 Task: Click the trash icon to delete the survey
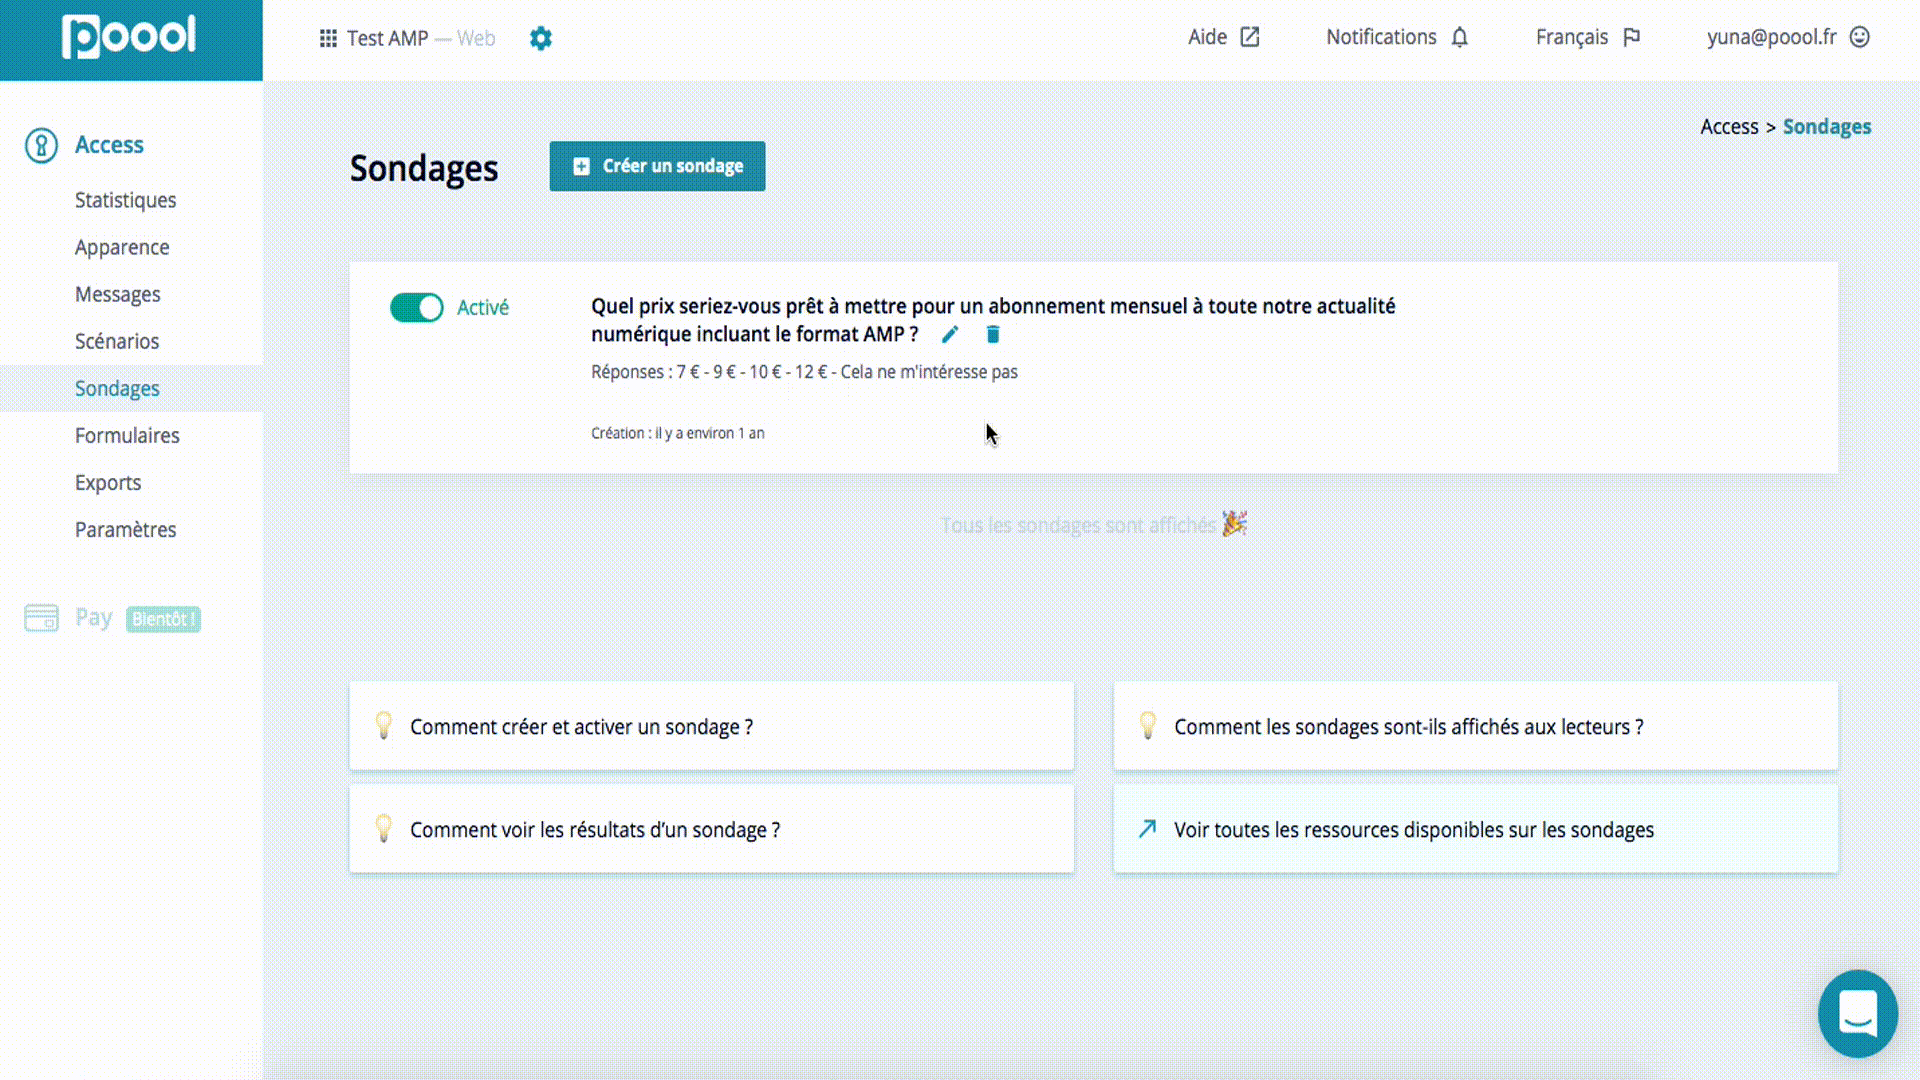993,335
